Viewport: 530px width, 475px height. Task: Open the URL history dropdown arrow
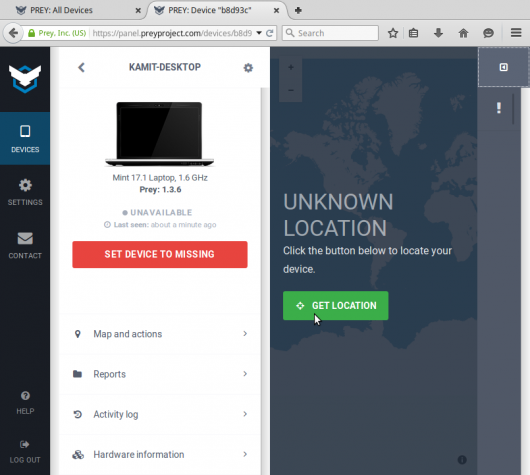pyautogui.click(x=259, y=33)
